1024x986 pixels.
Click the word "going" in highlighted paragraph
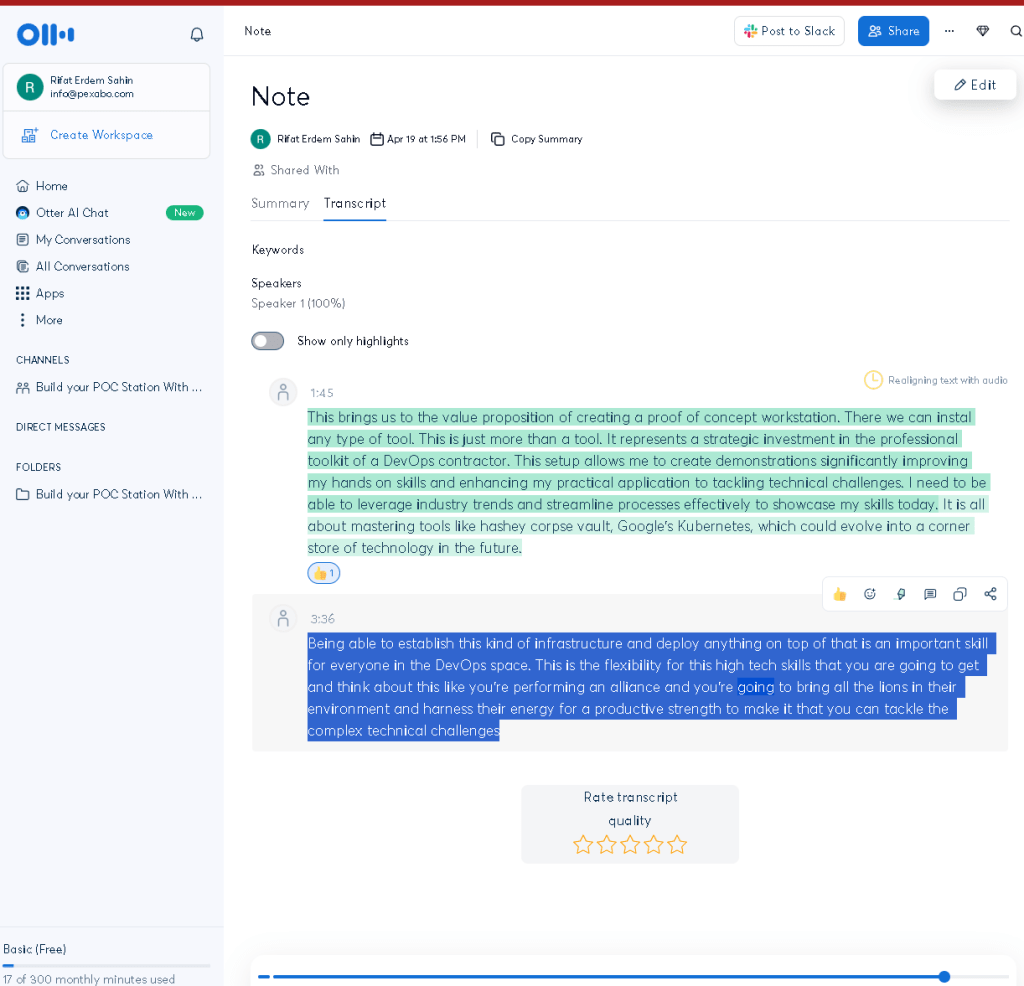coord(756,687)
